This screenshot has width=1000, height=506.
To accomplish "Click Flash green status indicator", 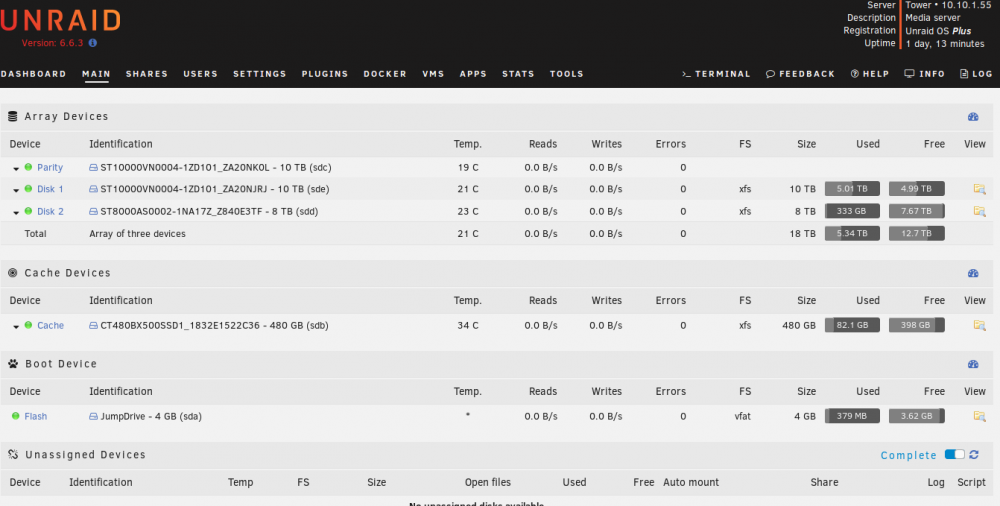I will tap(15, 416).
